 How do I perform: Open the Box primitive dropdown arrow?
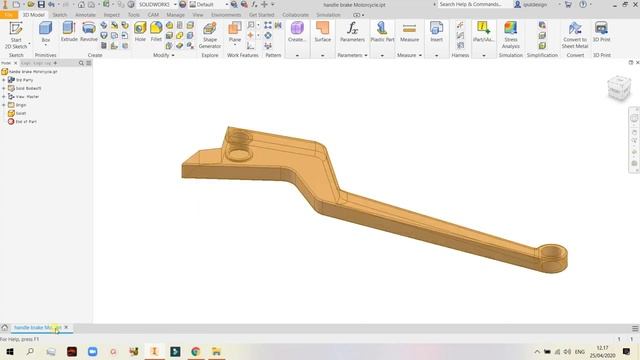coord(45,45)
